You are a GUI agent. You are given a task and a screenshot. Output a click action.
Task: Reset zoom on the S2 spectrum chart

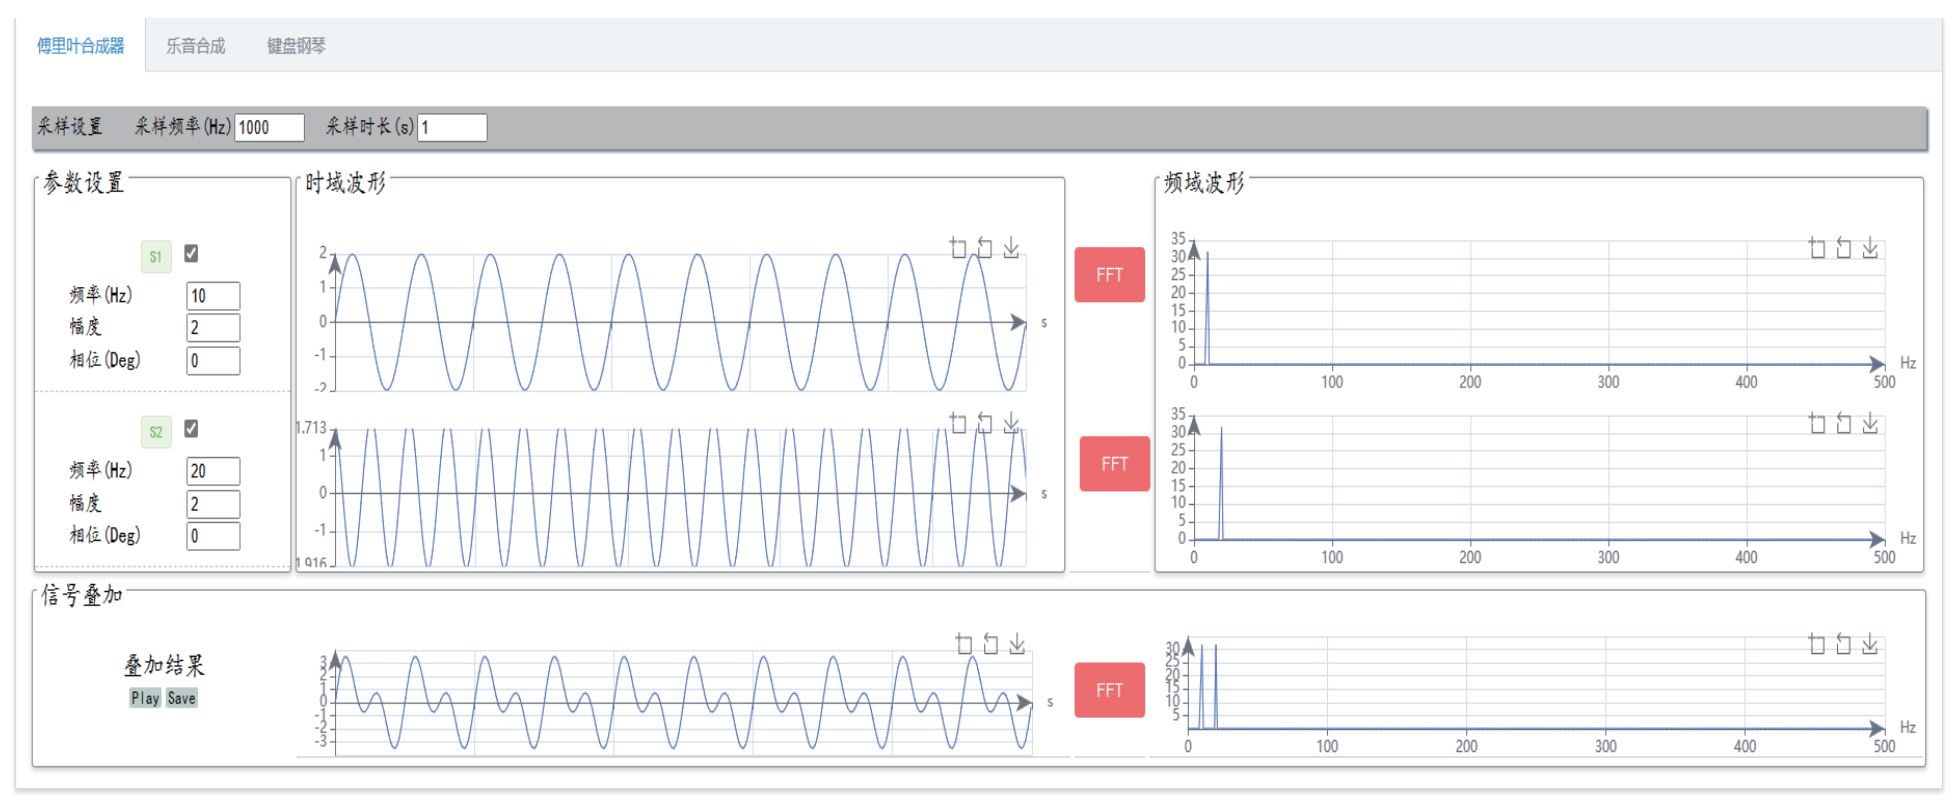pos(1844,424)
